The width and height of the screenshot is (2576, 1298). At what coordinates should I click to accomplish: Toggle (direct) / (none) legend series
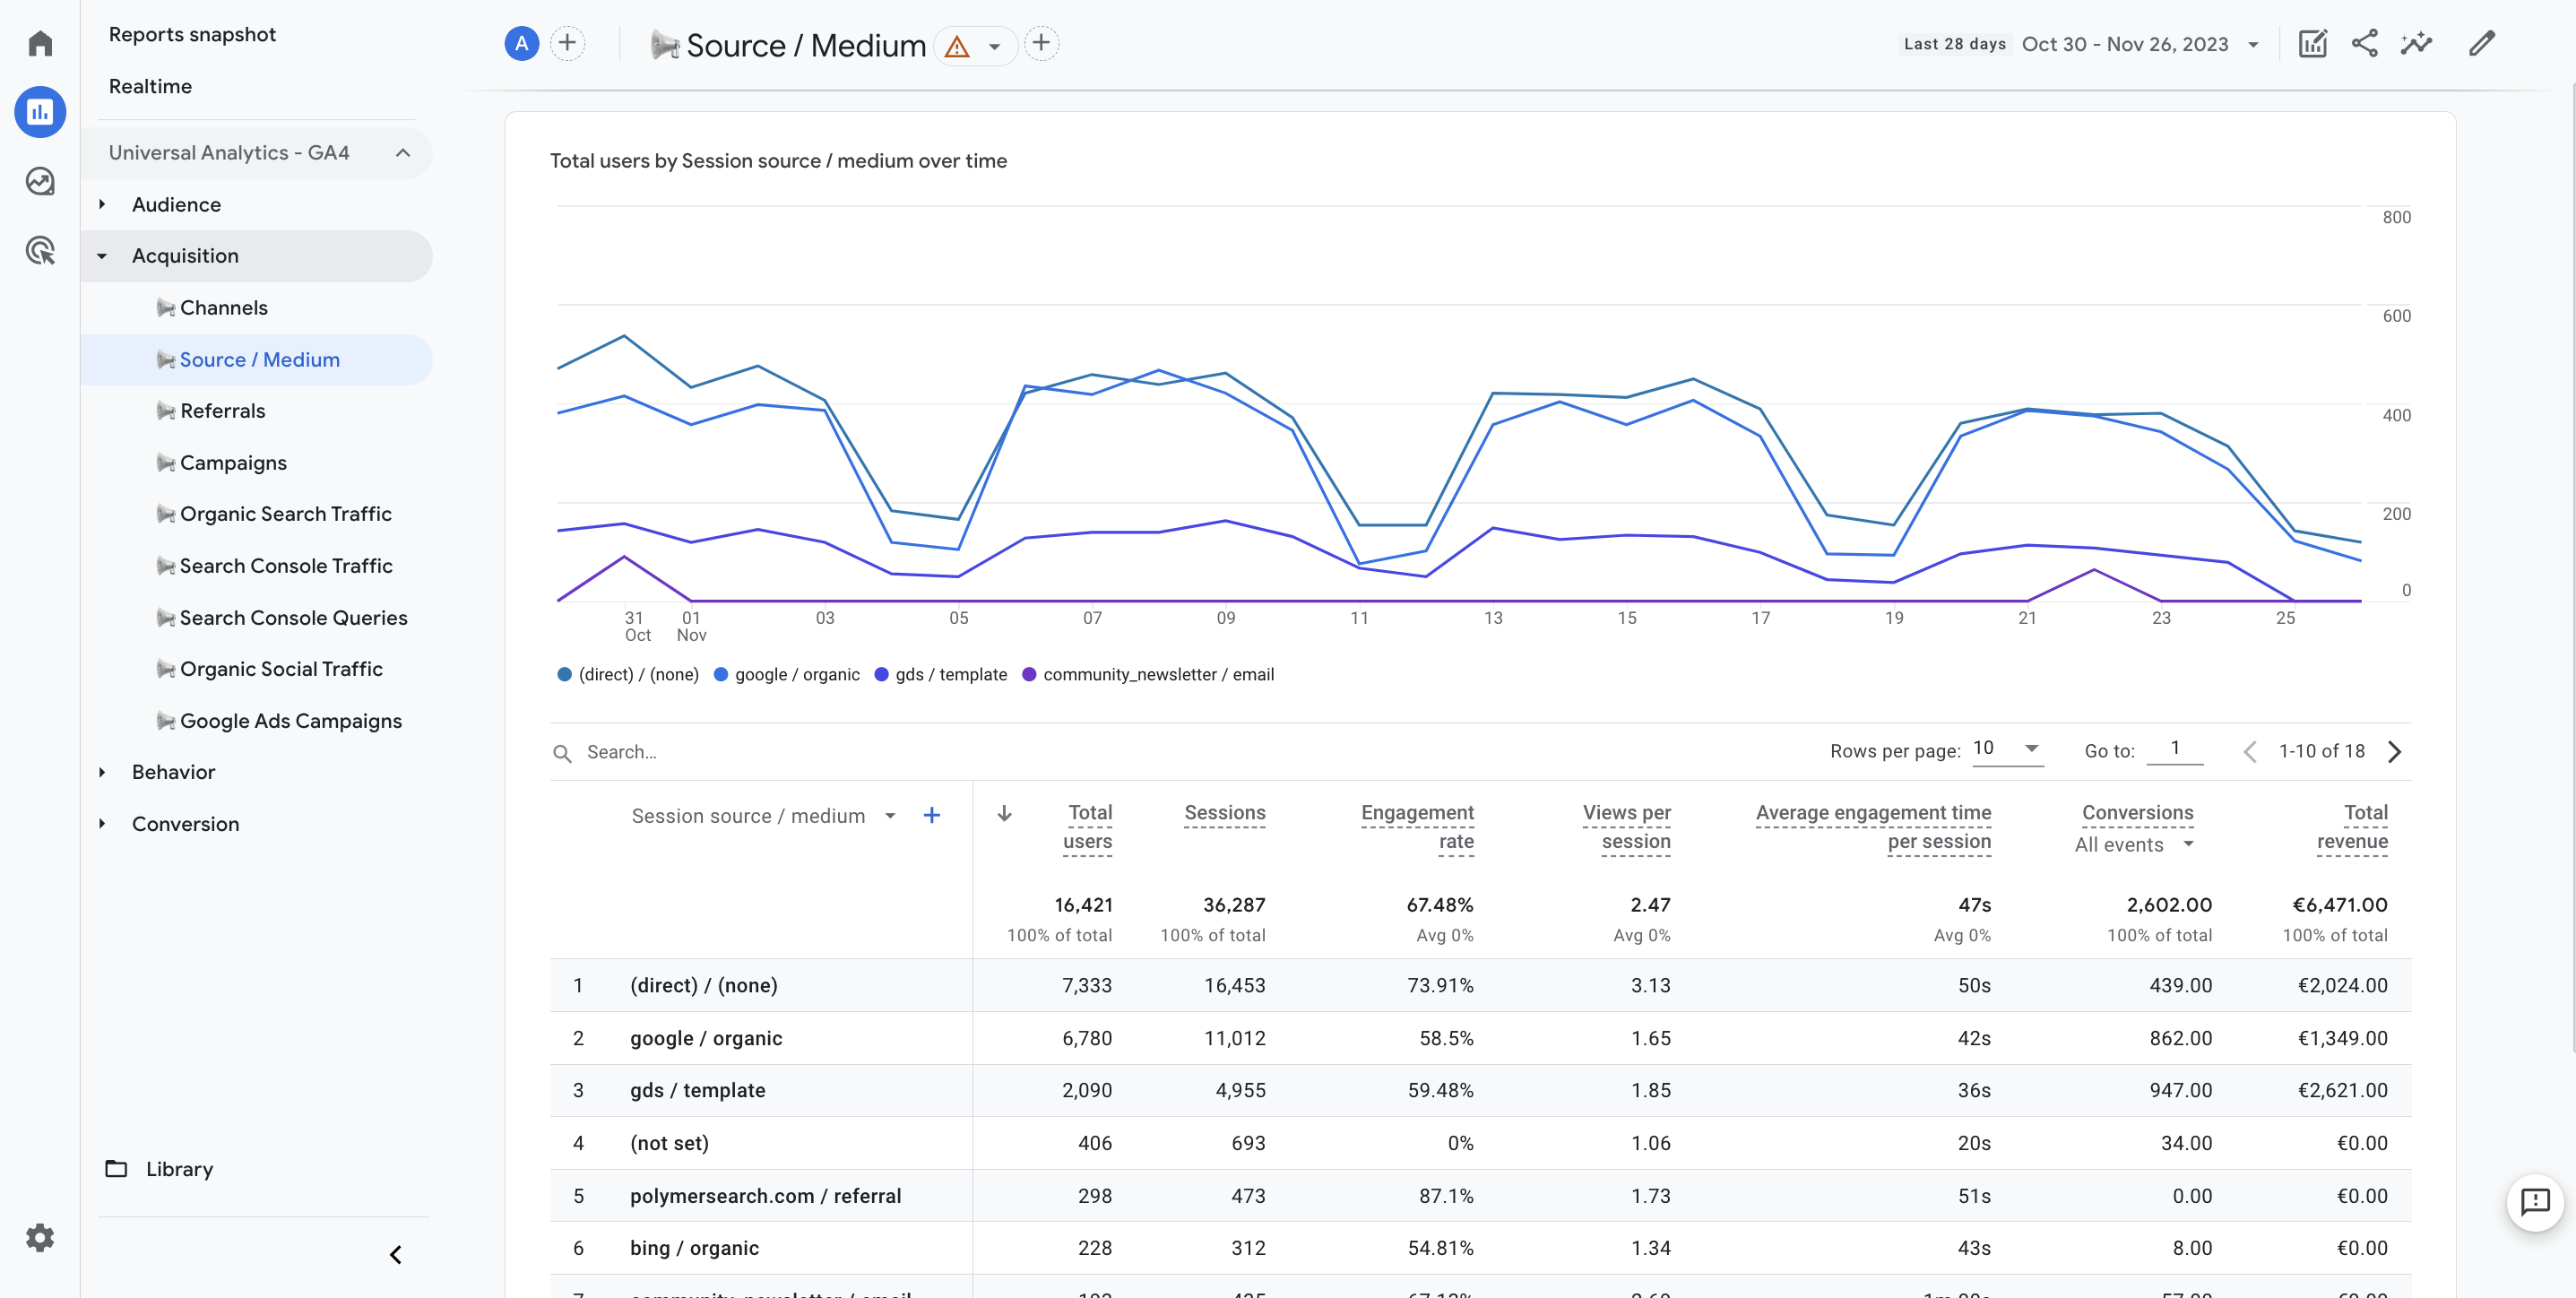[x=628, y=674]
